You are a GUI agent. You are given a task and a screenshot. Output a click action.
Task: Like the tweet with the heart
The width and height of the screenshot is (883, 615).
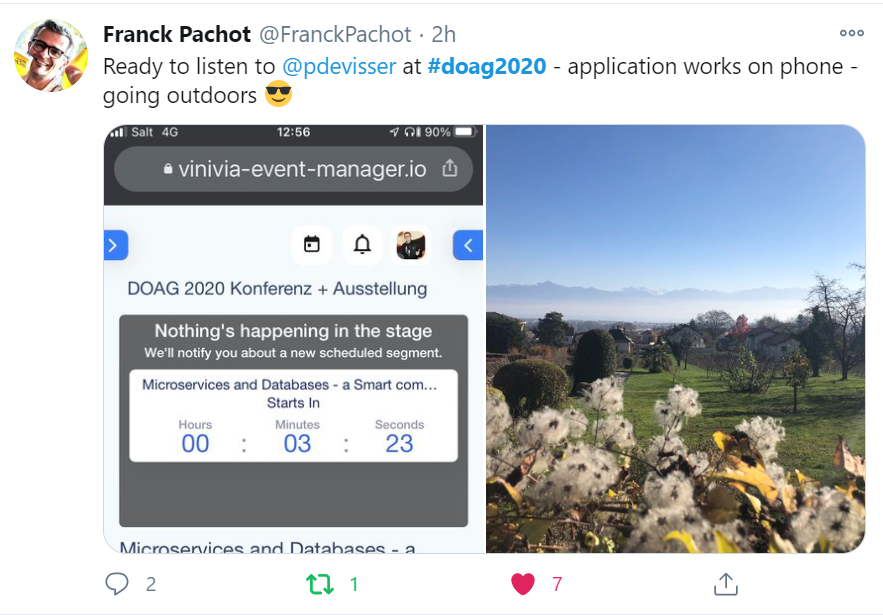[523, 584]
